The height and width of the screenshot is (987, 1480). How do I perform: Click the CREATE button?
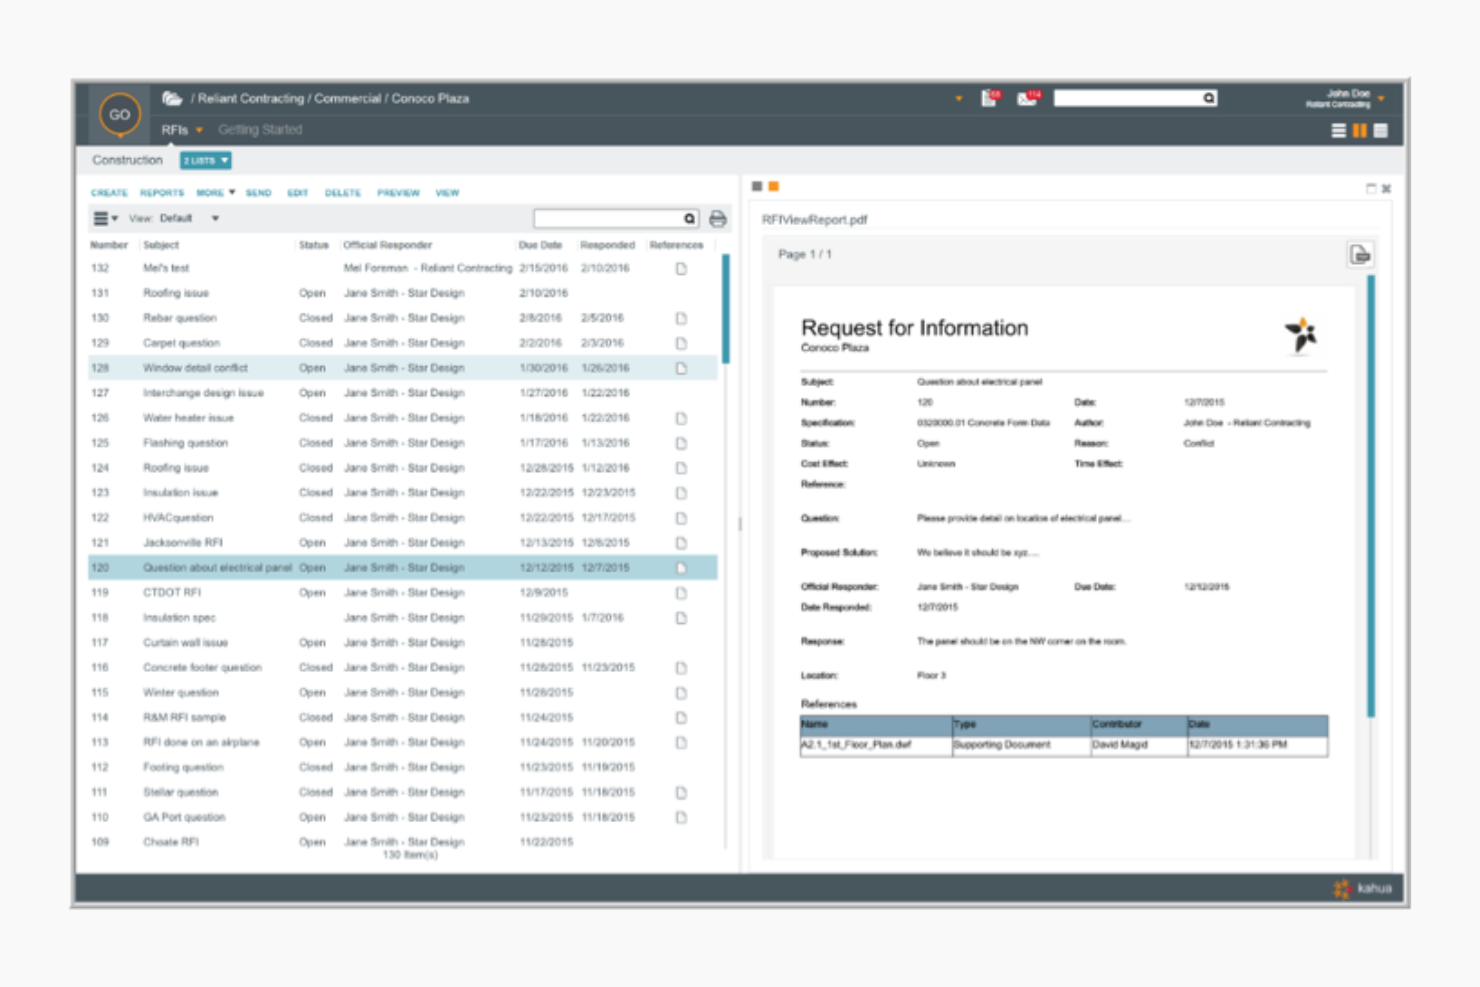pos(109,193)
